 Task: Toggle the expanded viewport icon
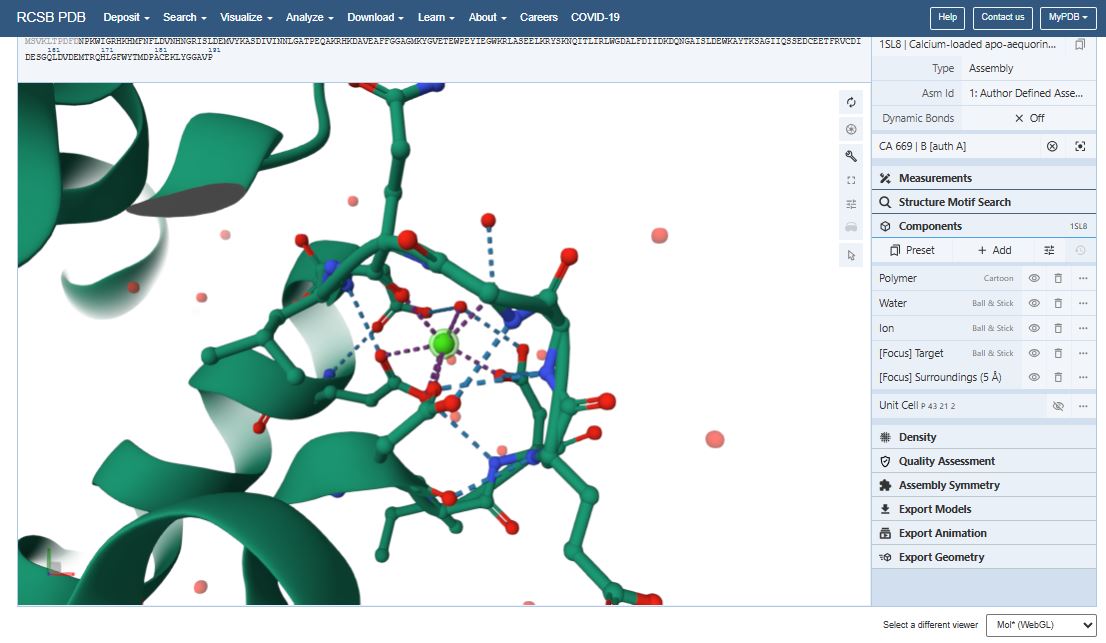click(851, 180)
